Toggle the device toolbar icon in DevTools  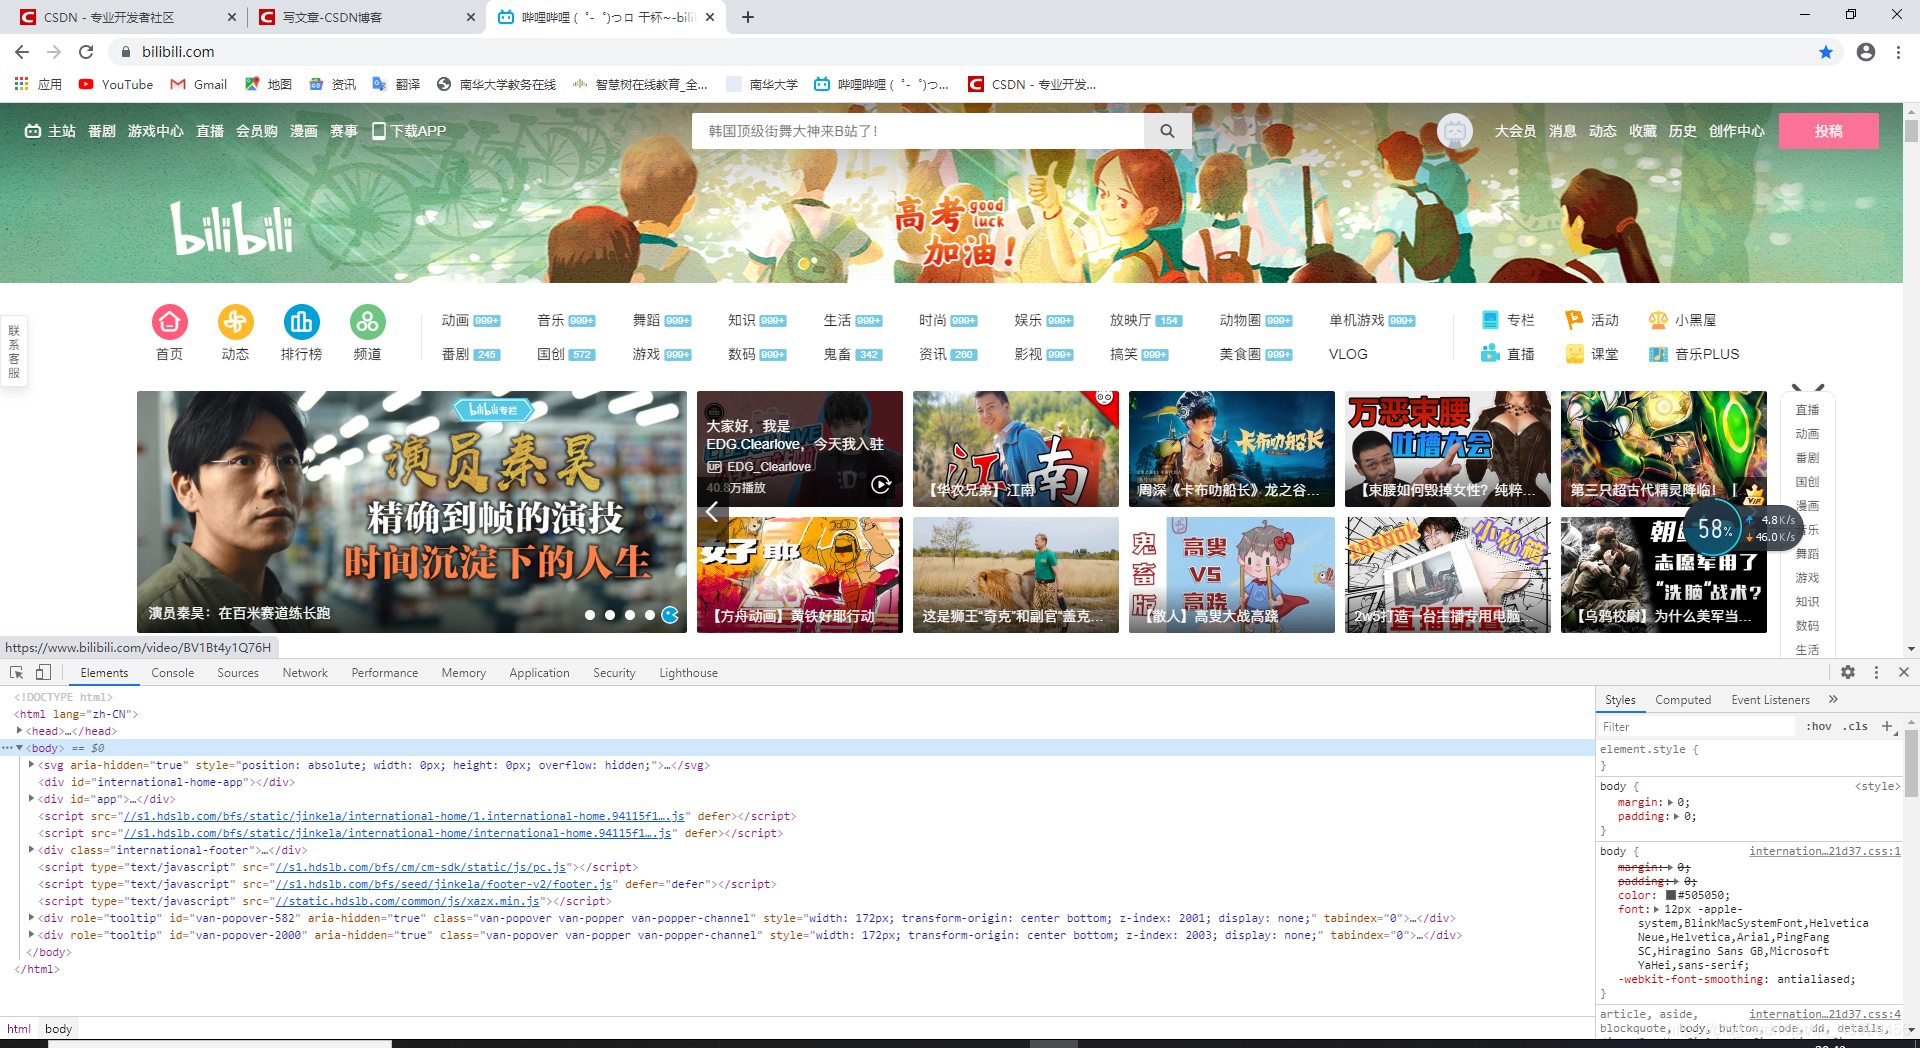(x=43, y=673)
